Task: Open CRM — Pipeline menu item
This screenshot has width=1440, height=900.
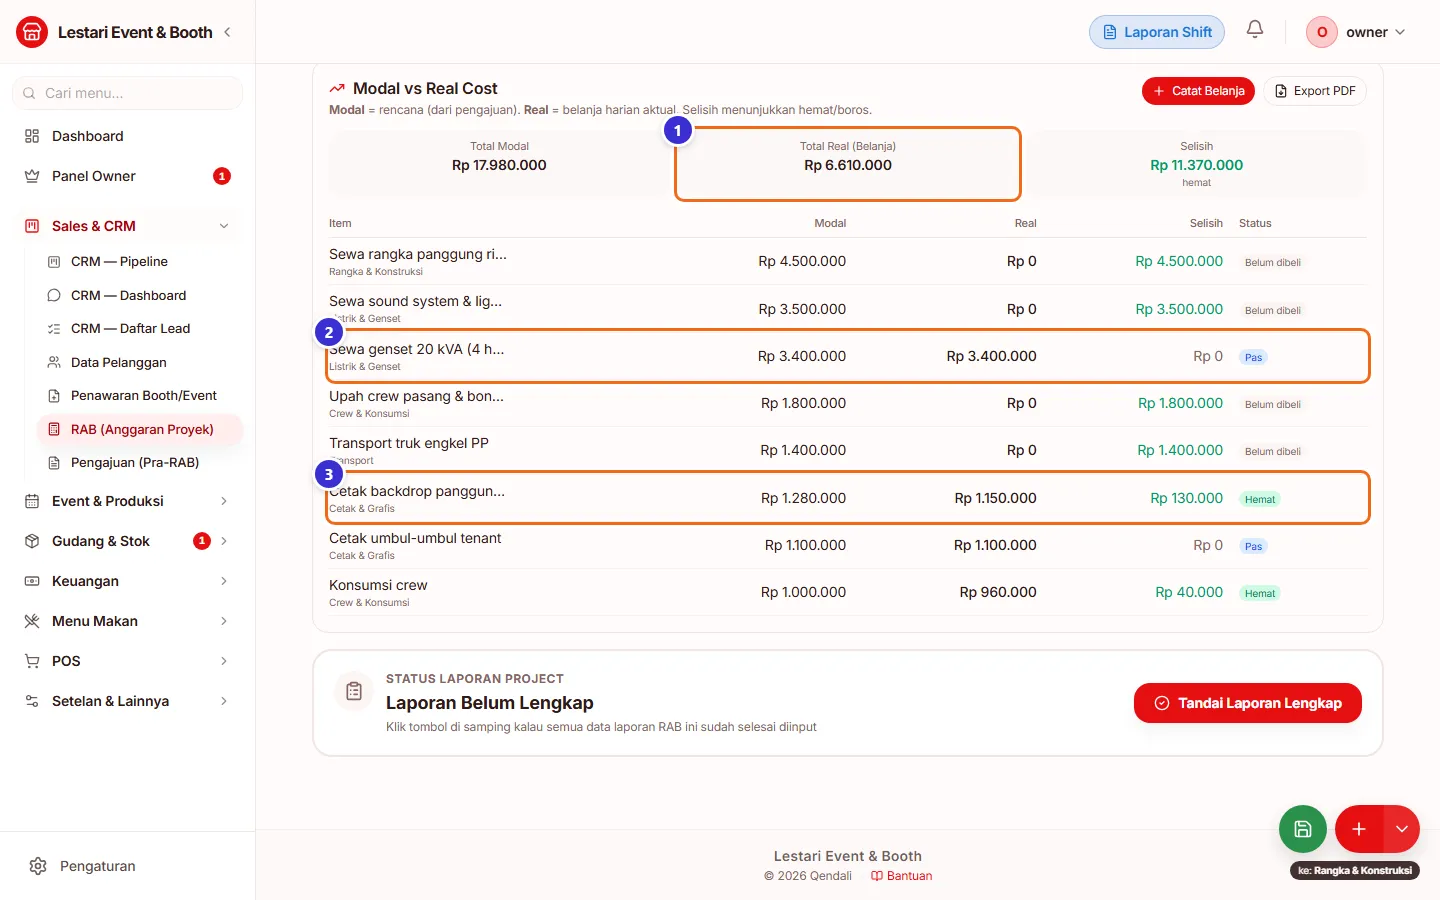Action: 140,262
